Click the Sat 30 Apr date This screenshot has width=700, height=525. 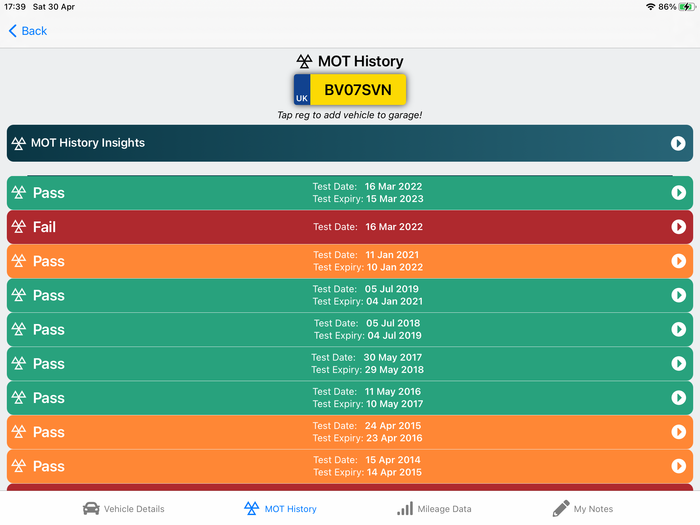(54, 7)
